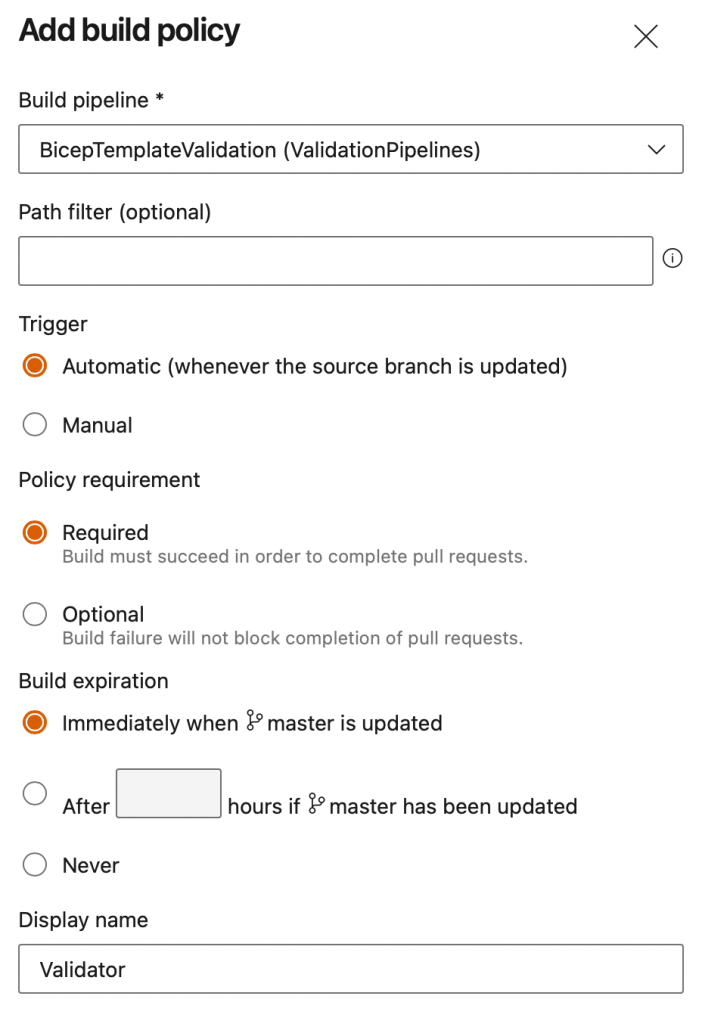Click the Display name field containing Validator
Screen dimensions: 702x1024
tap(350, 969)
